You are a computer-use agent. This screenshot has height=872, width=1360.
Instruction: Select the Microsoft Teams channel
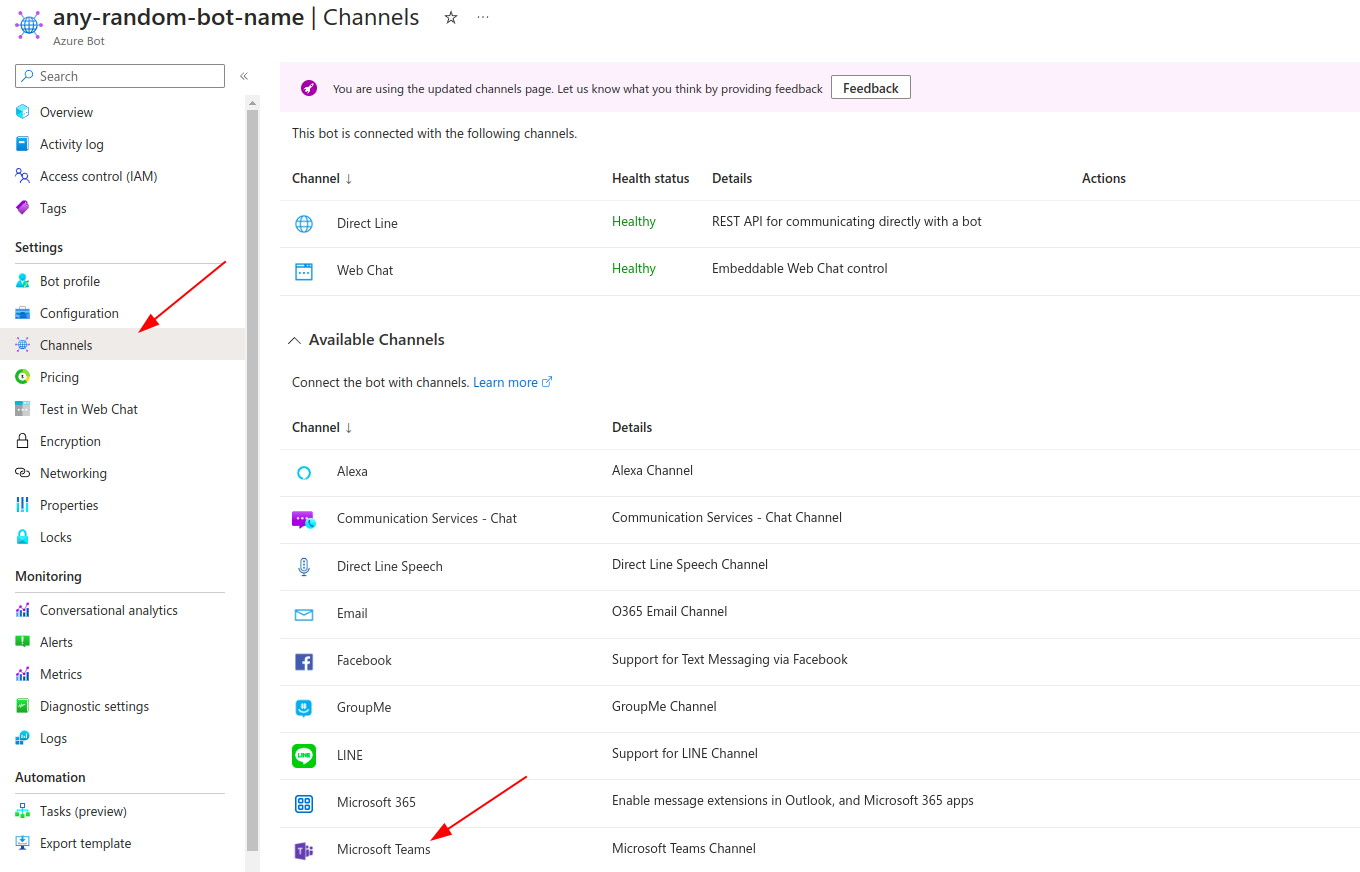point(384,849)
